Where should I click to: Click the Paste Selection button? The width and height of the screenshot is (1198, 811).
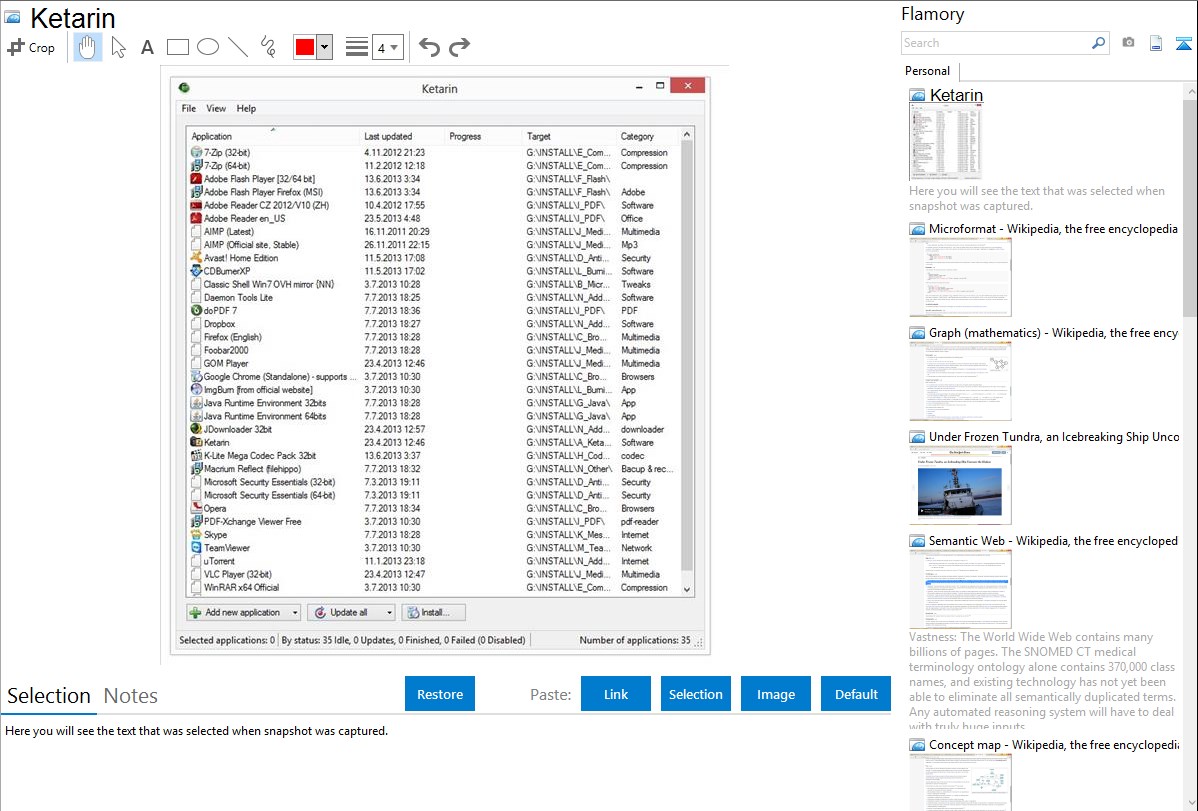[x=695, y=694]
